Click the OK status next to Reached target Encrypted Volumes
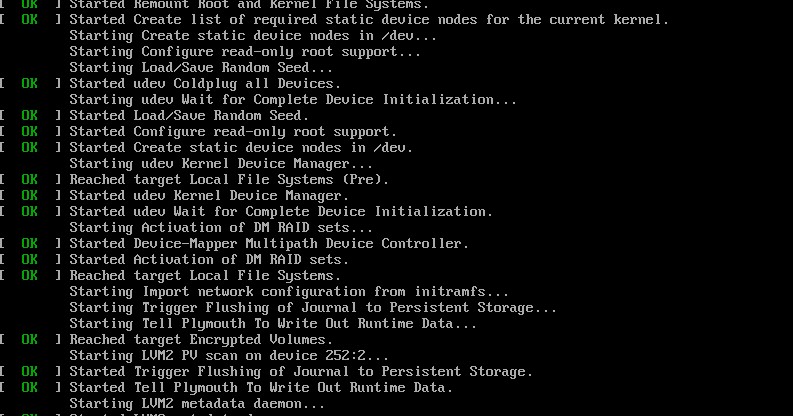The height and width of the screenshot is (416, 793). point(29,340)
